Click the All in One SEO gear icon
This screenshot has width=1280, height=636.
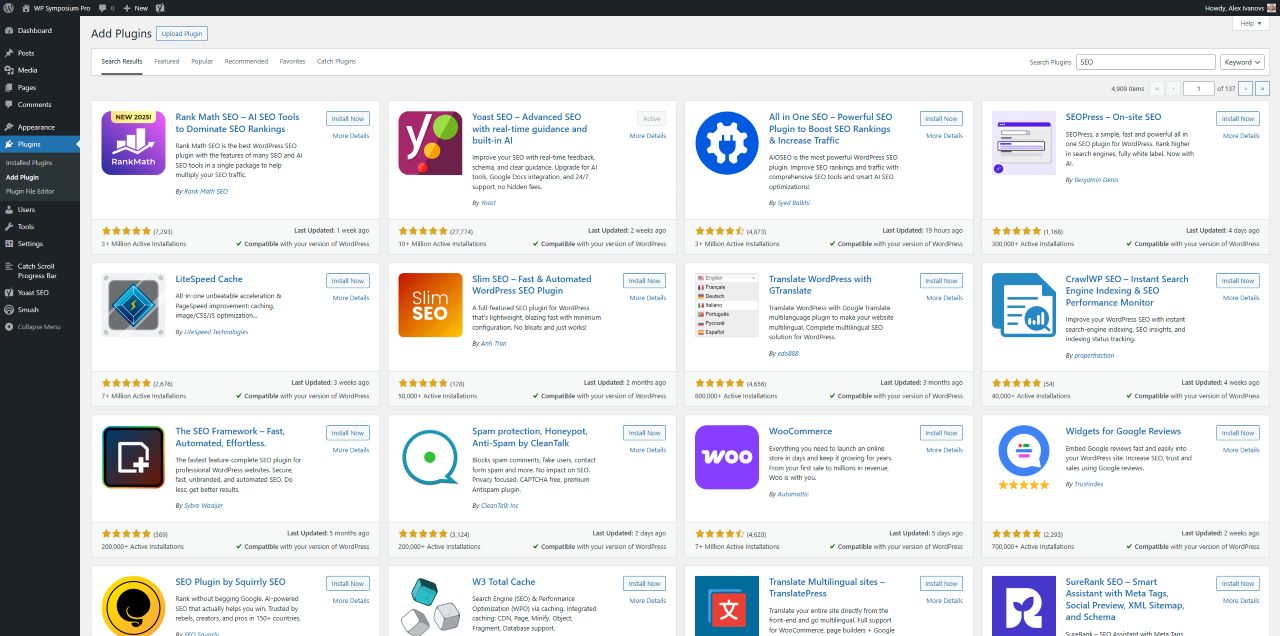click(x=727, y=143)
